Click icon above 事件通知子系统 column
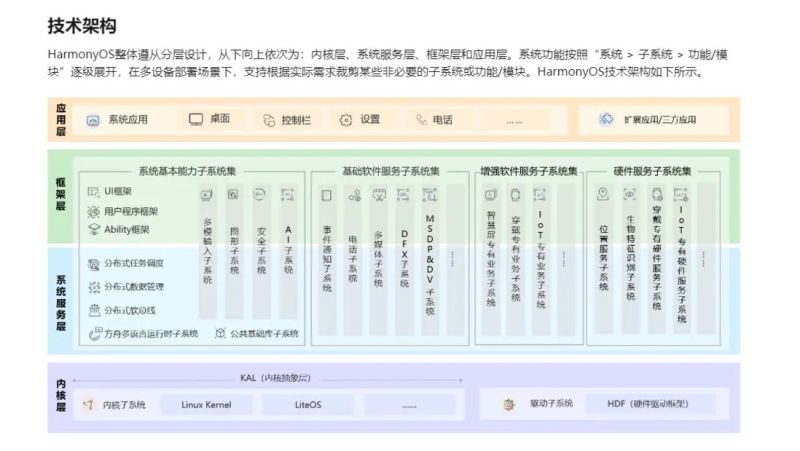This screenshot has height=451, width=800. click(x=327, y=195)
